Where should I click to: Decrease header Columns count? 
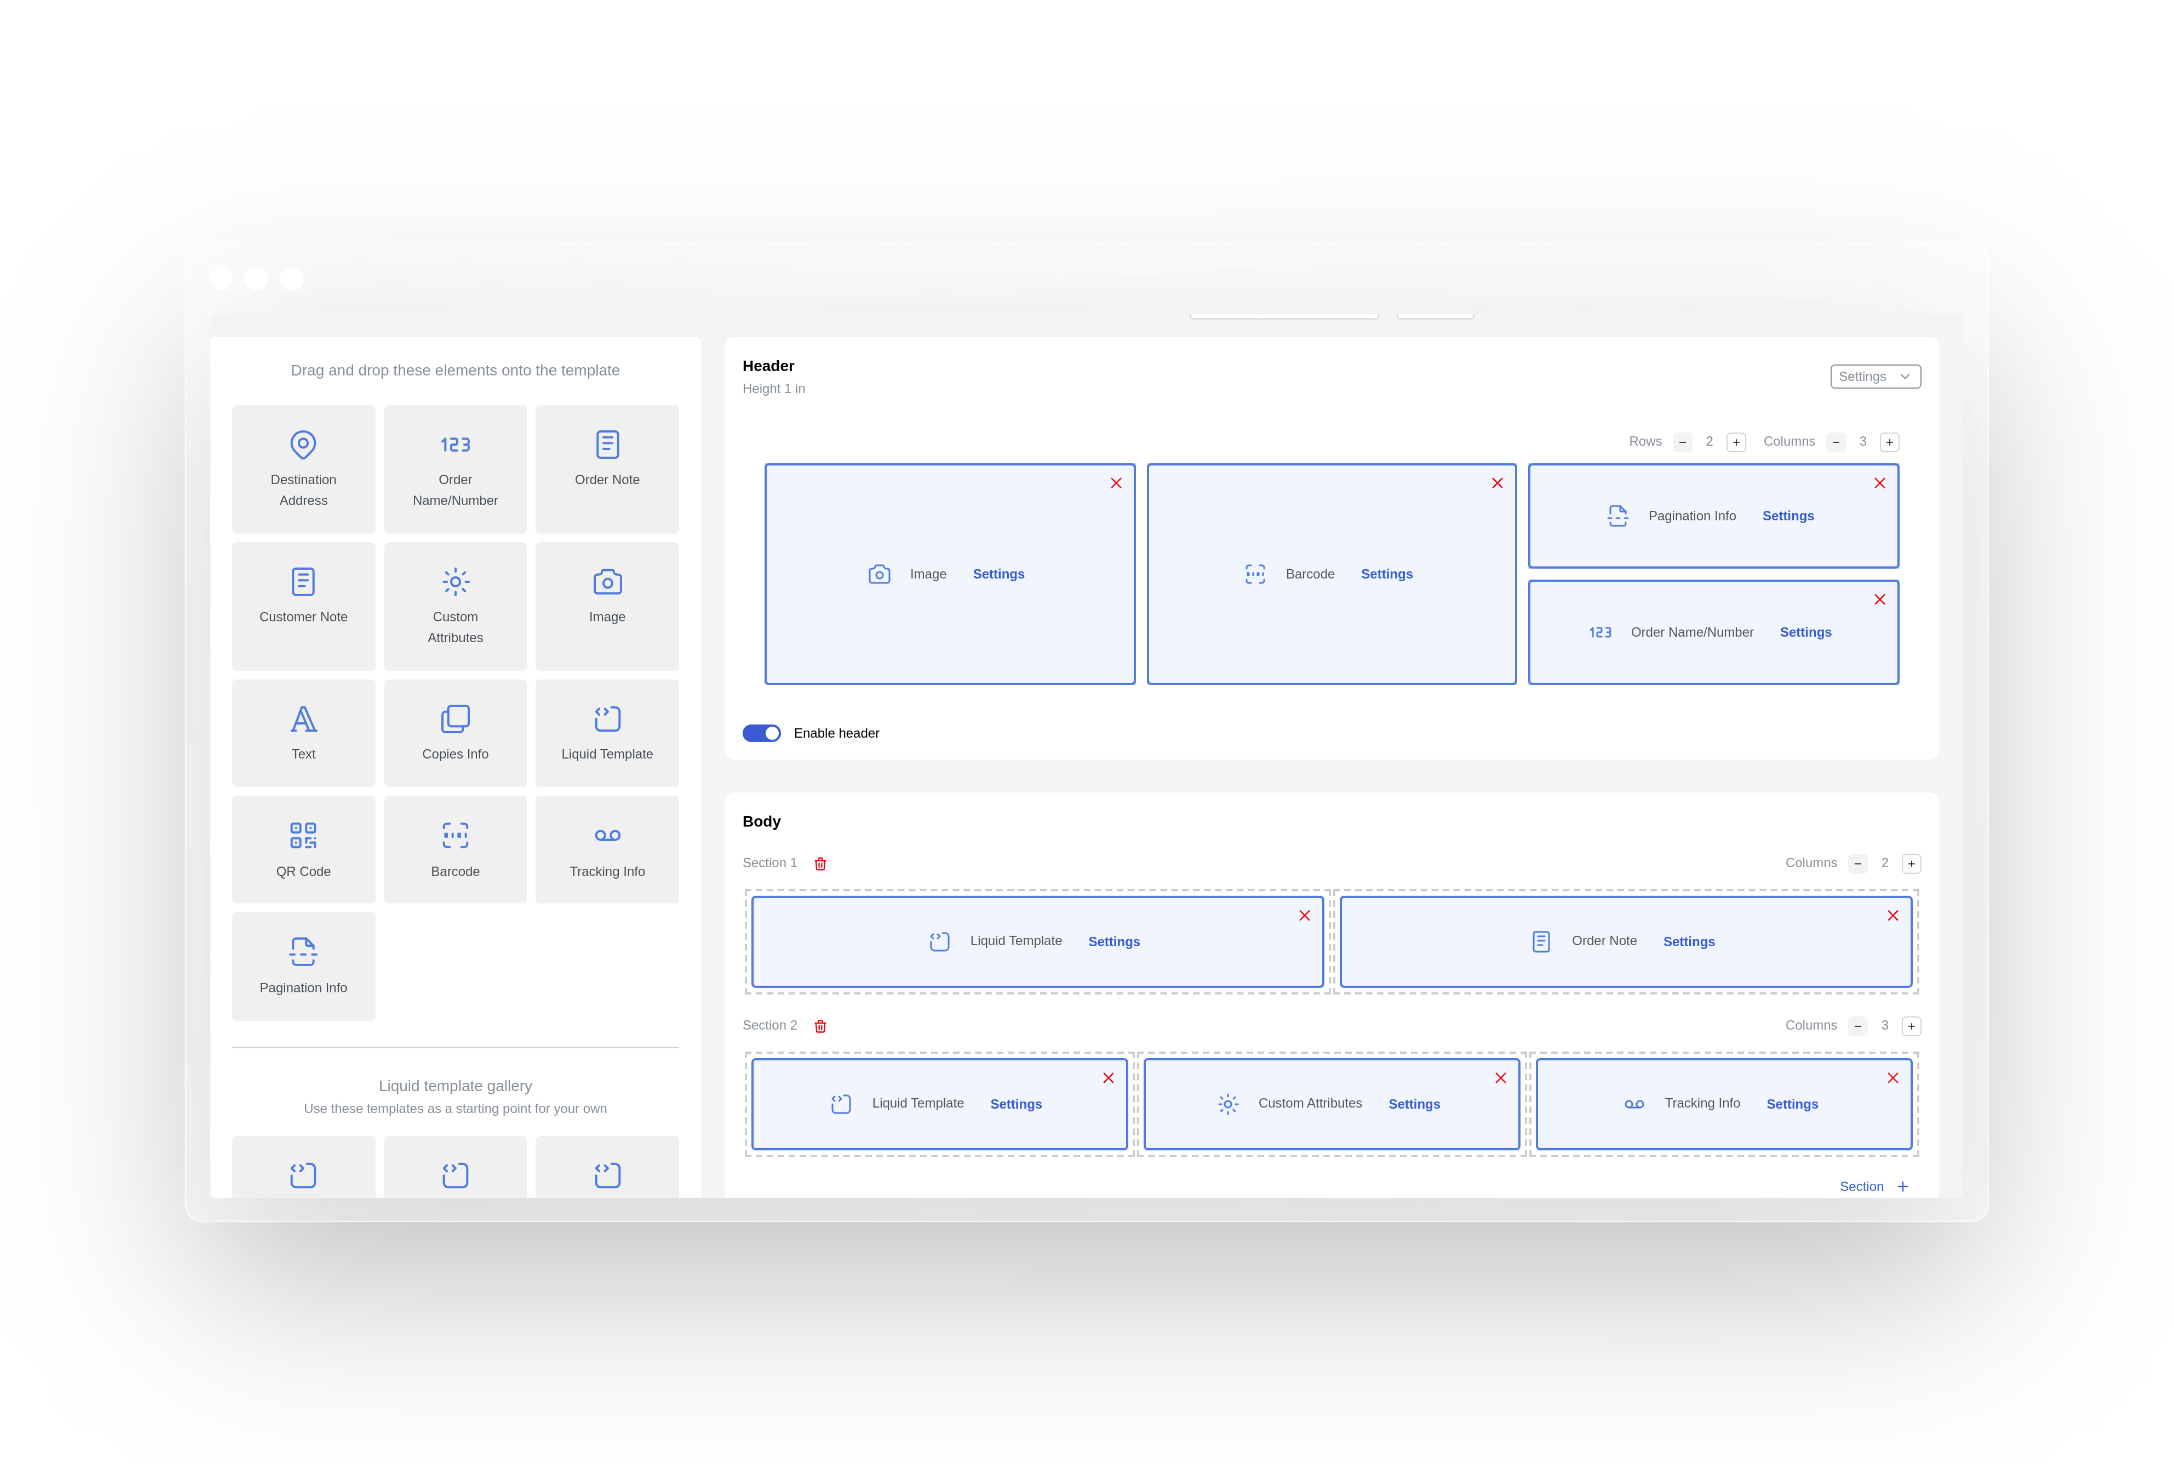1836,442
